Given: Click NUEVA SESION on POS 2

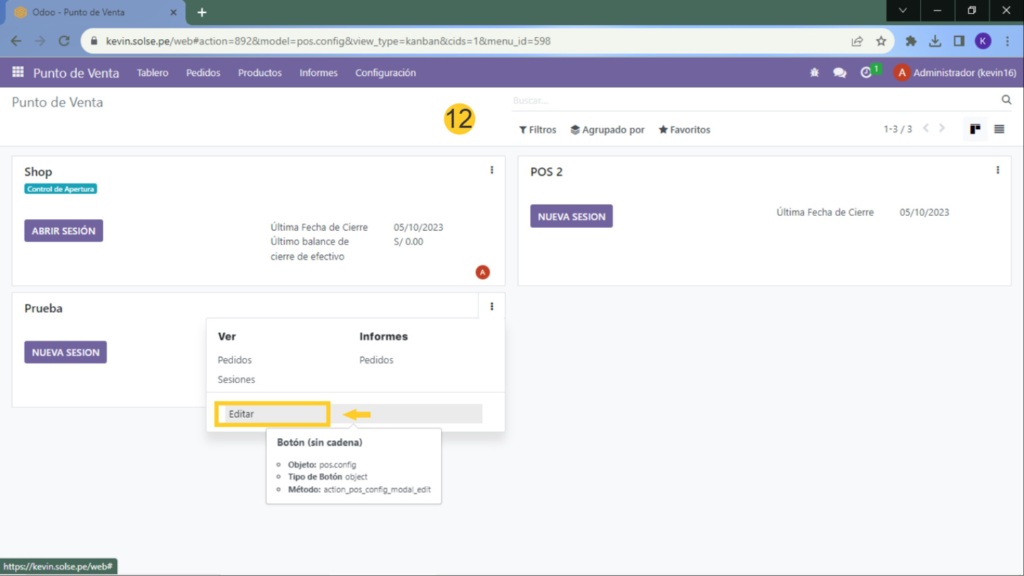Looking at the screenshot, I should tap(571, 216).
